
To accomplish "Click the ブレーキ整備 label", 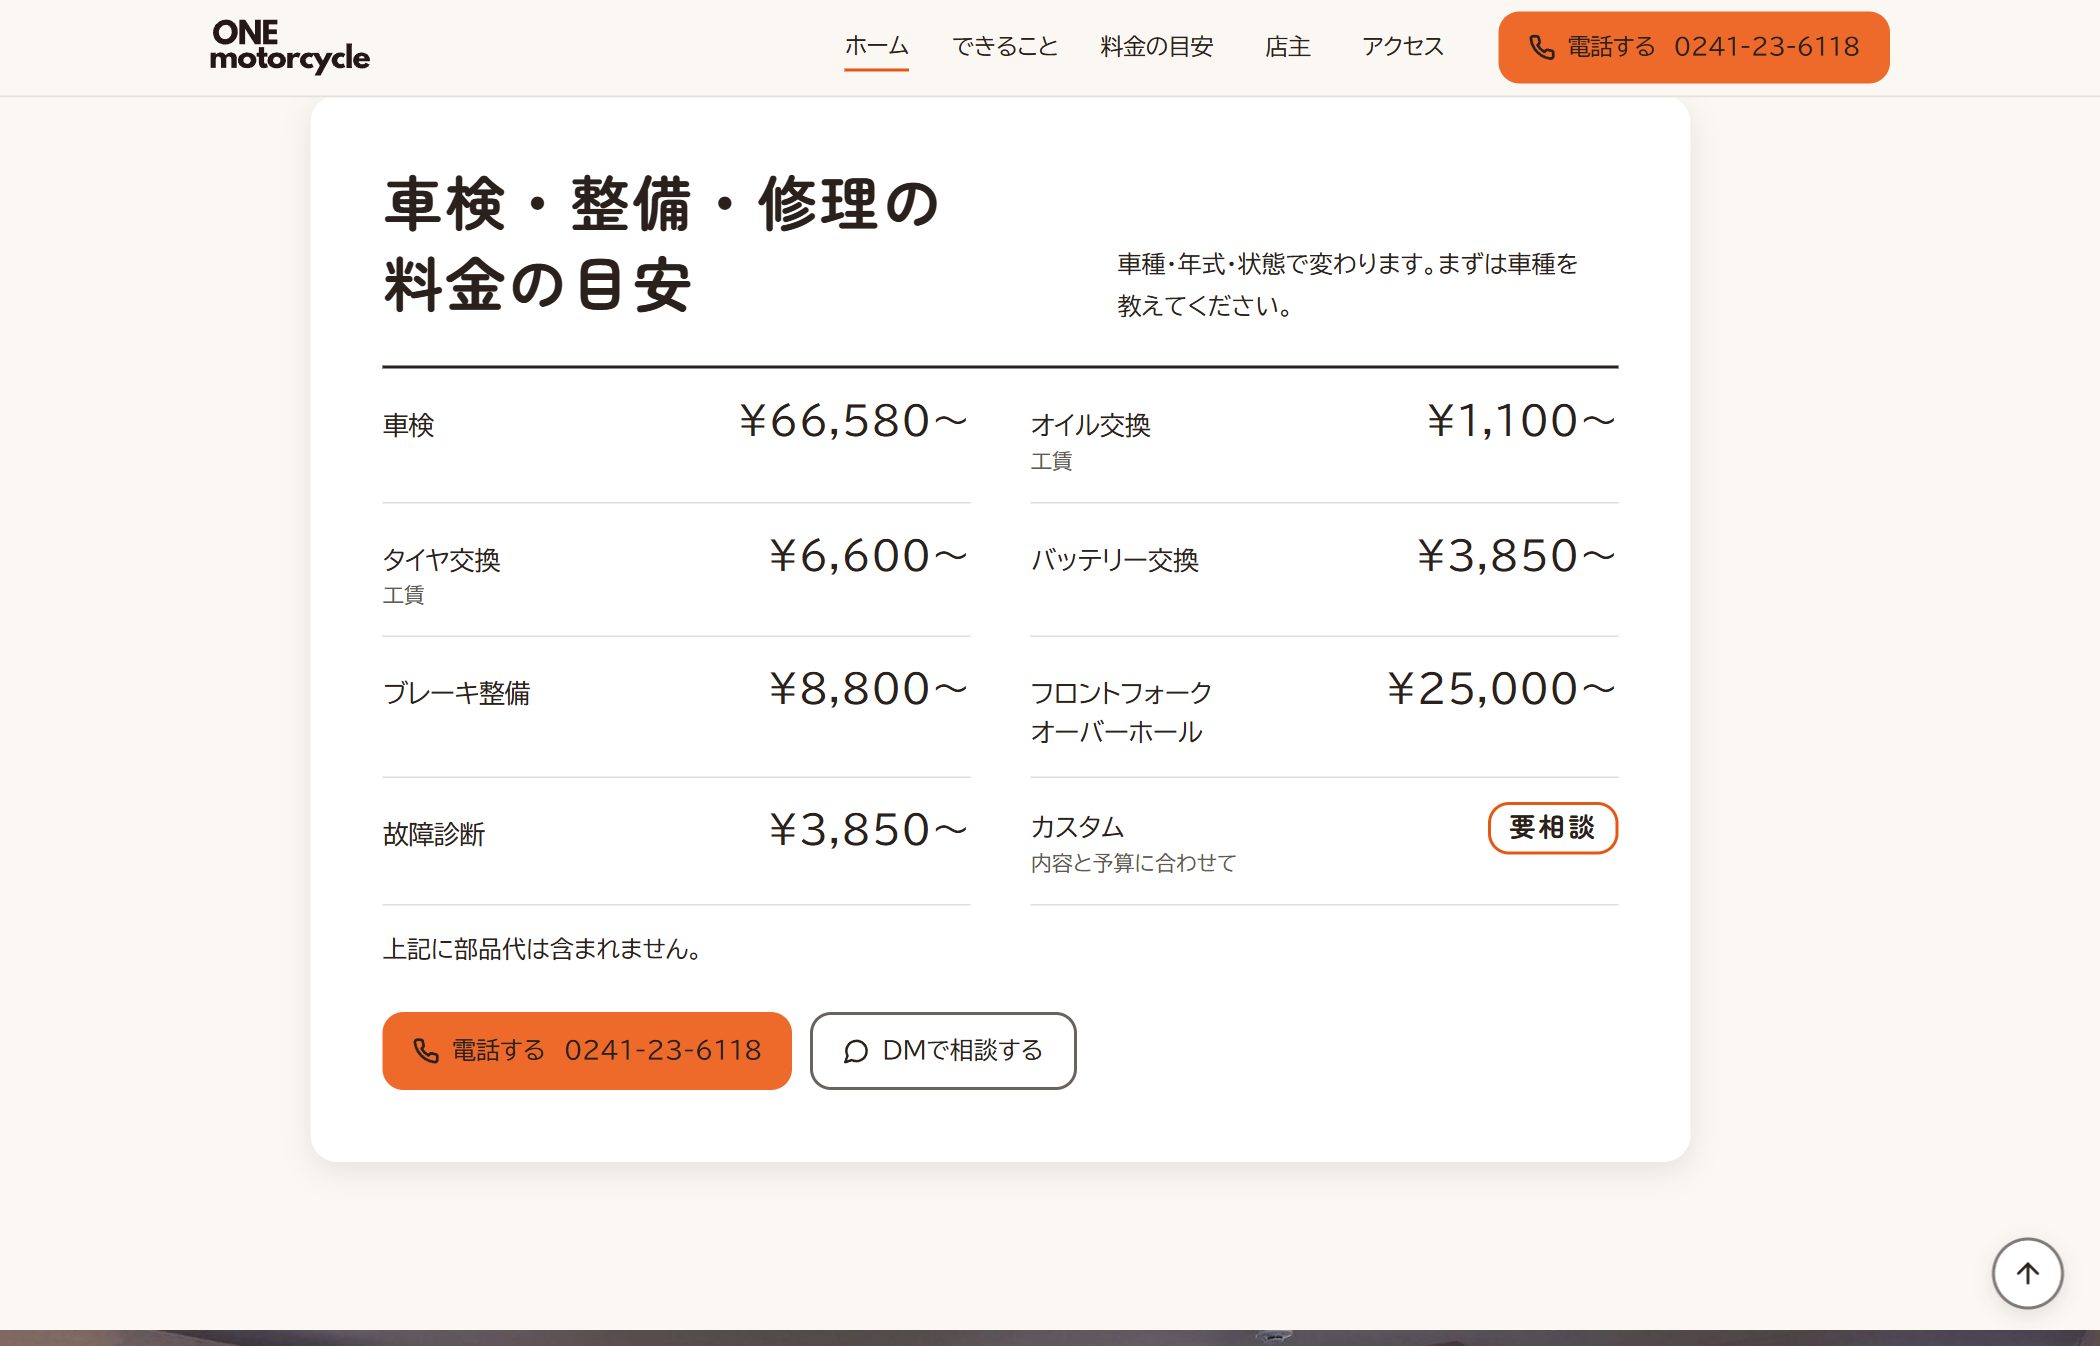I will pyautogui.click(x=456, y=693).
